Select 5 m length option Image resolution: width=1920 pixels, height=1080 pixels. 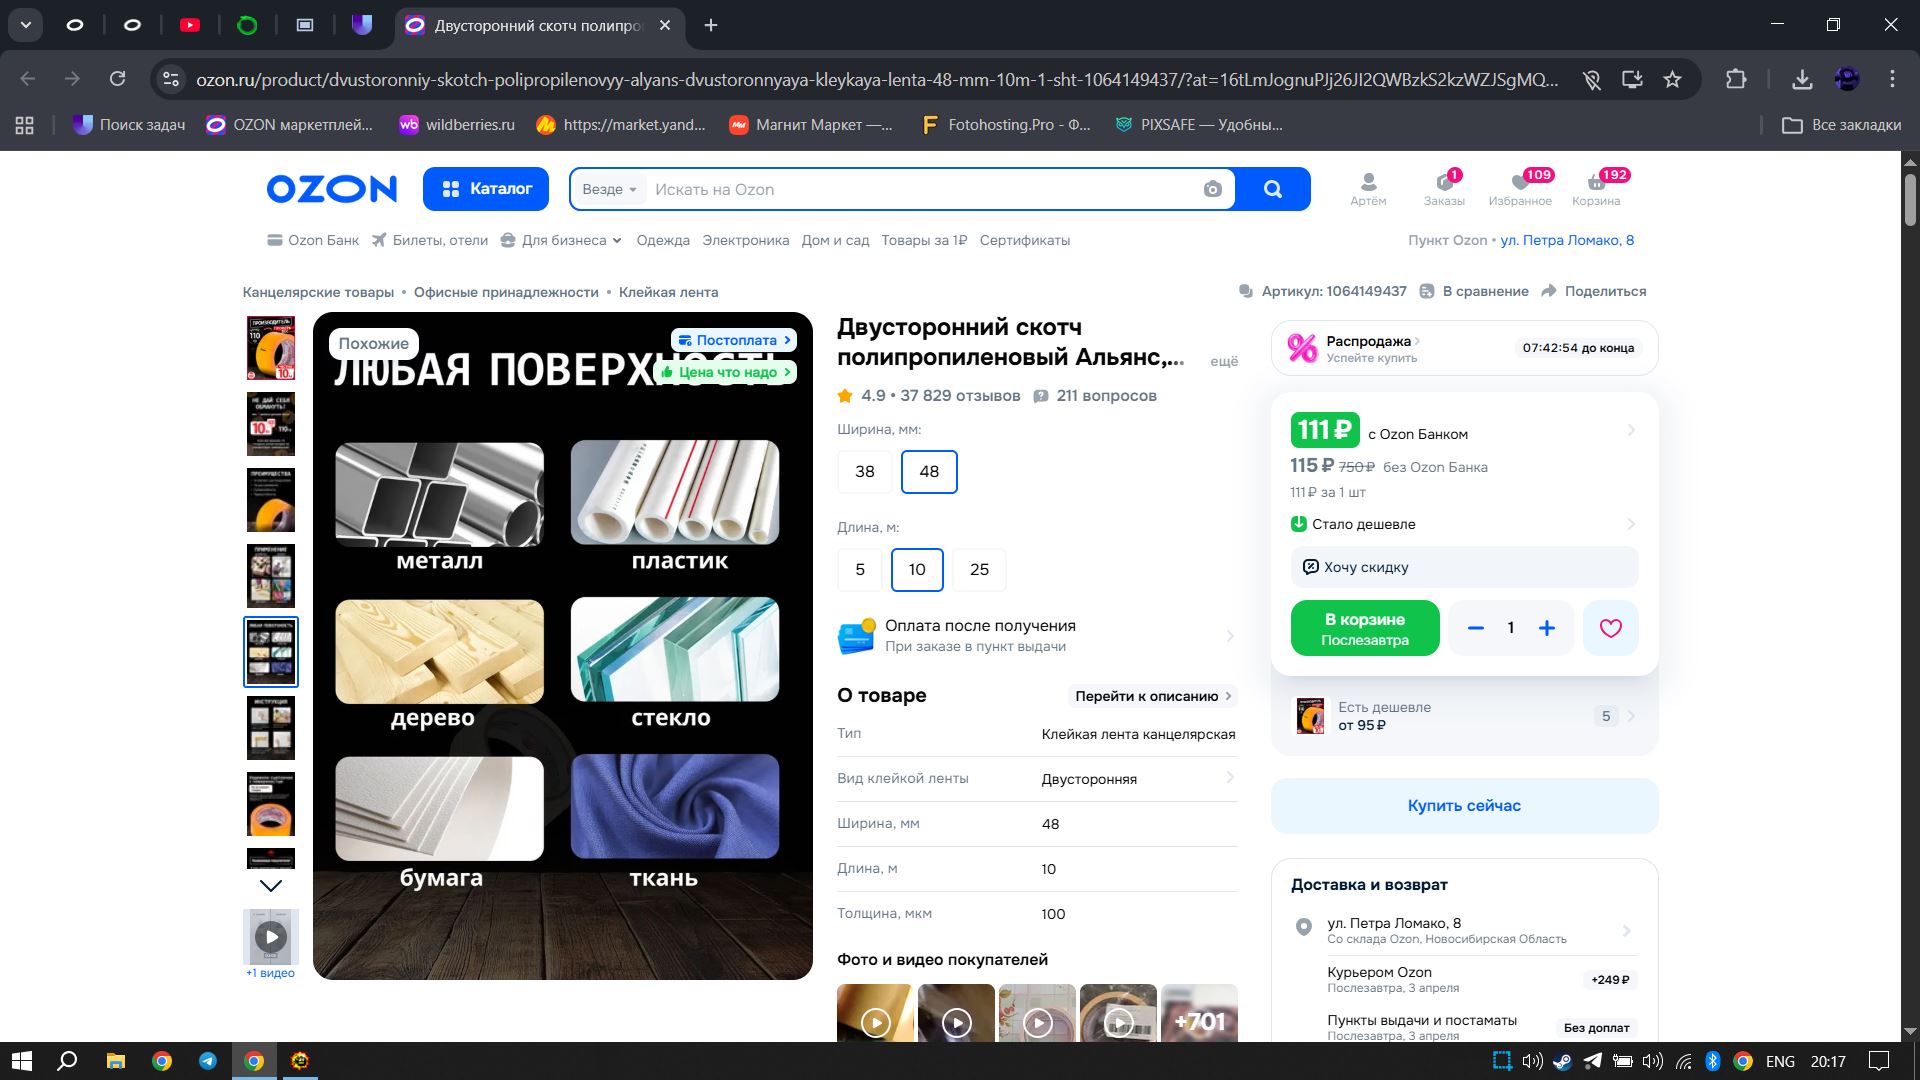point(859,570)
